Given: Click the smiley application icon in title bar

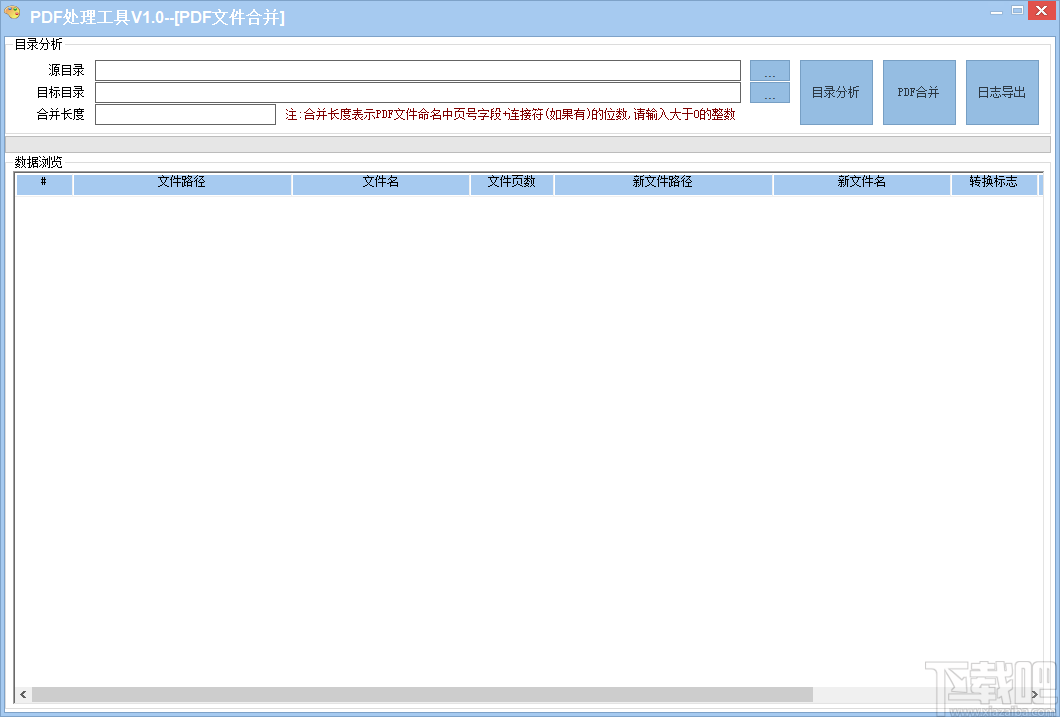Looking at the screenshot, I should coord(14,11).
